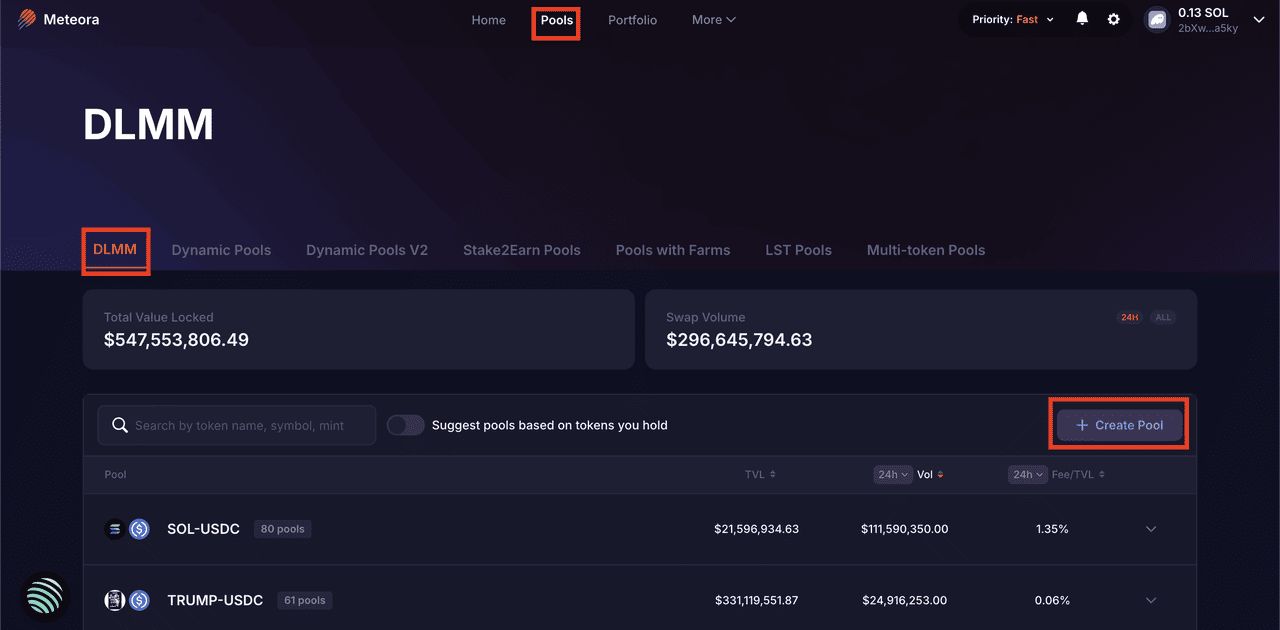This screenshot has width=1280, height=630.
Task: Click the search magnifier icon
Action: (x=120, y=425)
